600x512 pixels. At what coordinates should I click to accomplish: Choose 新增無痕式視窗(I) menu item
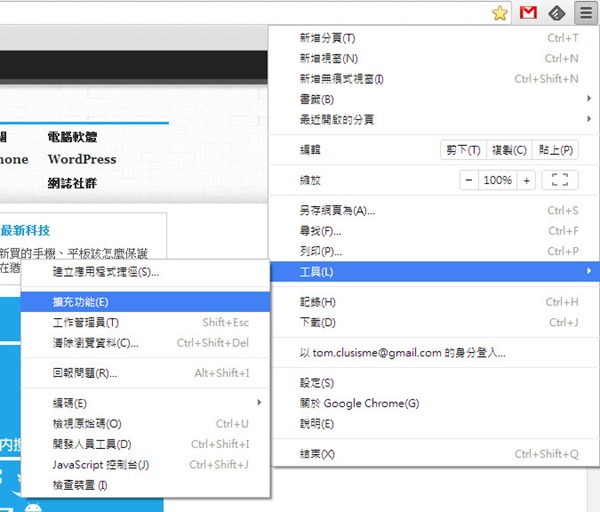[x=430, y=79]
